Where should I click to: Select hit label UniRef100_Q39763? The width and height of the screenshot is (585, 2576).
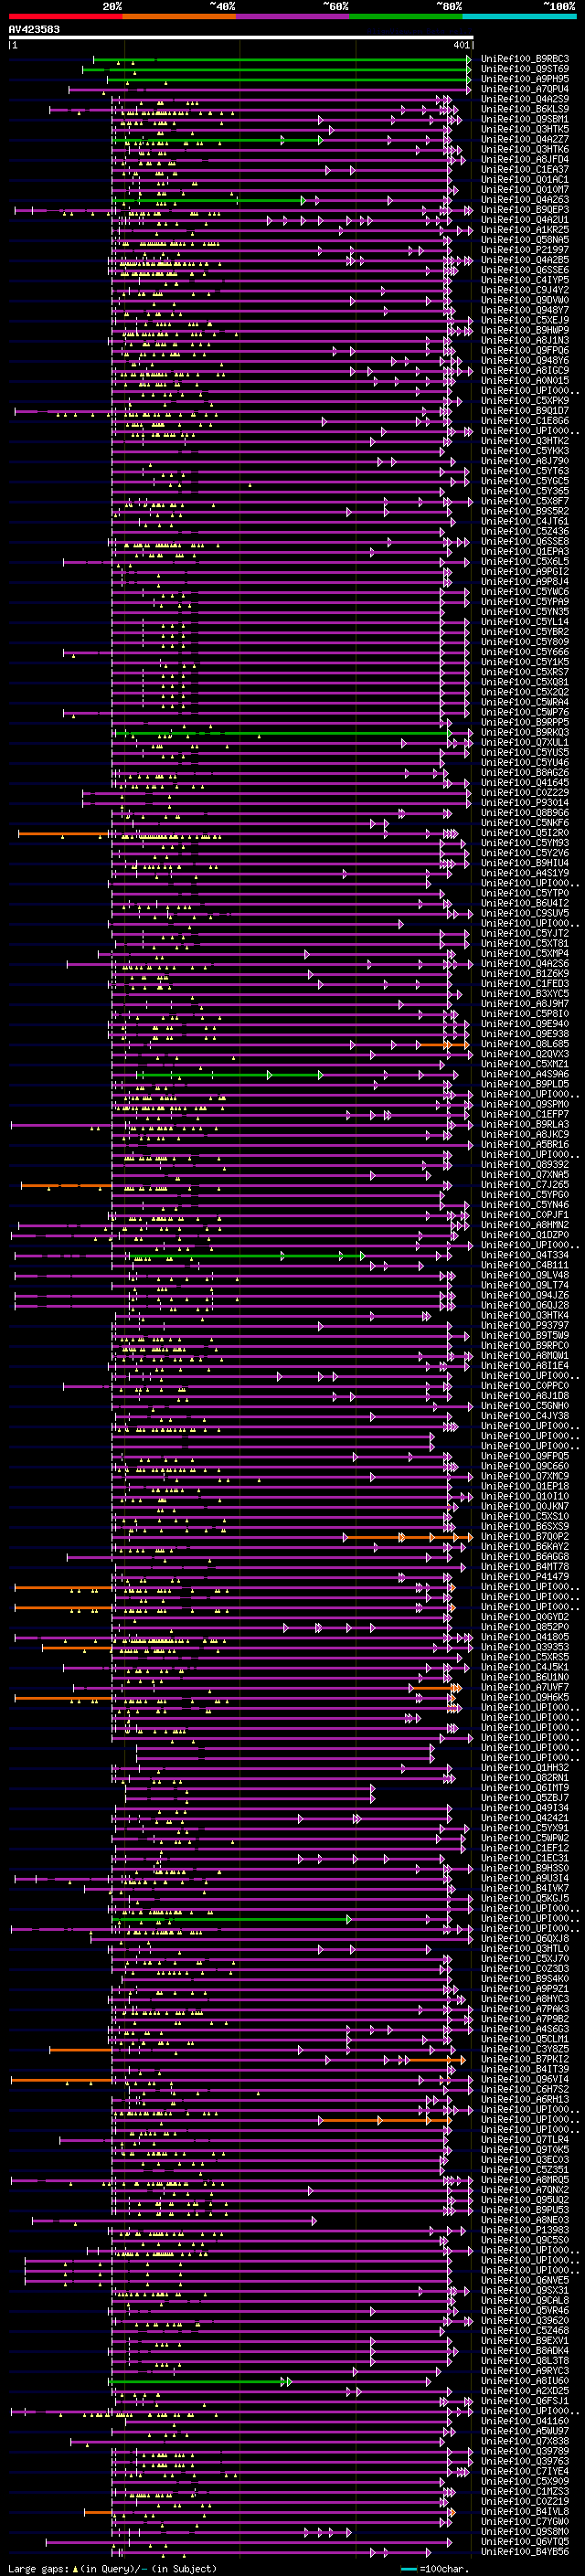point(525,2461)
